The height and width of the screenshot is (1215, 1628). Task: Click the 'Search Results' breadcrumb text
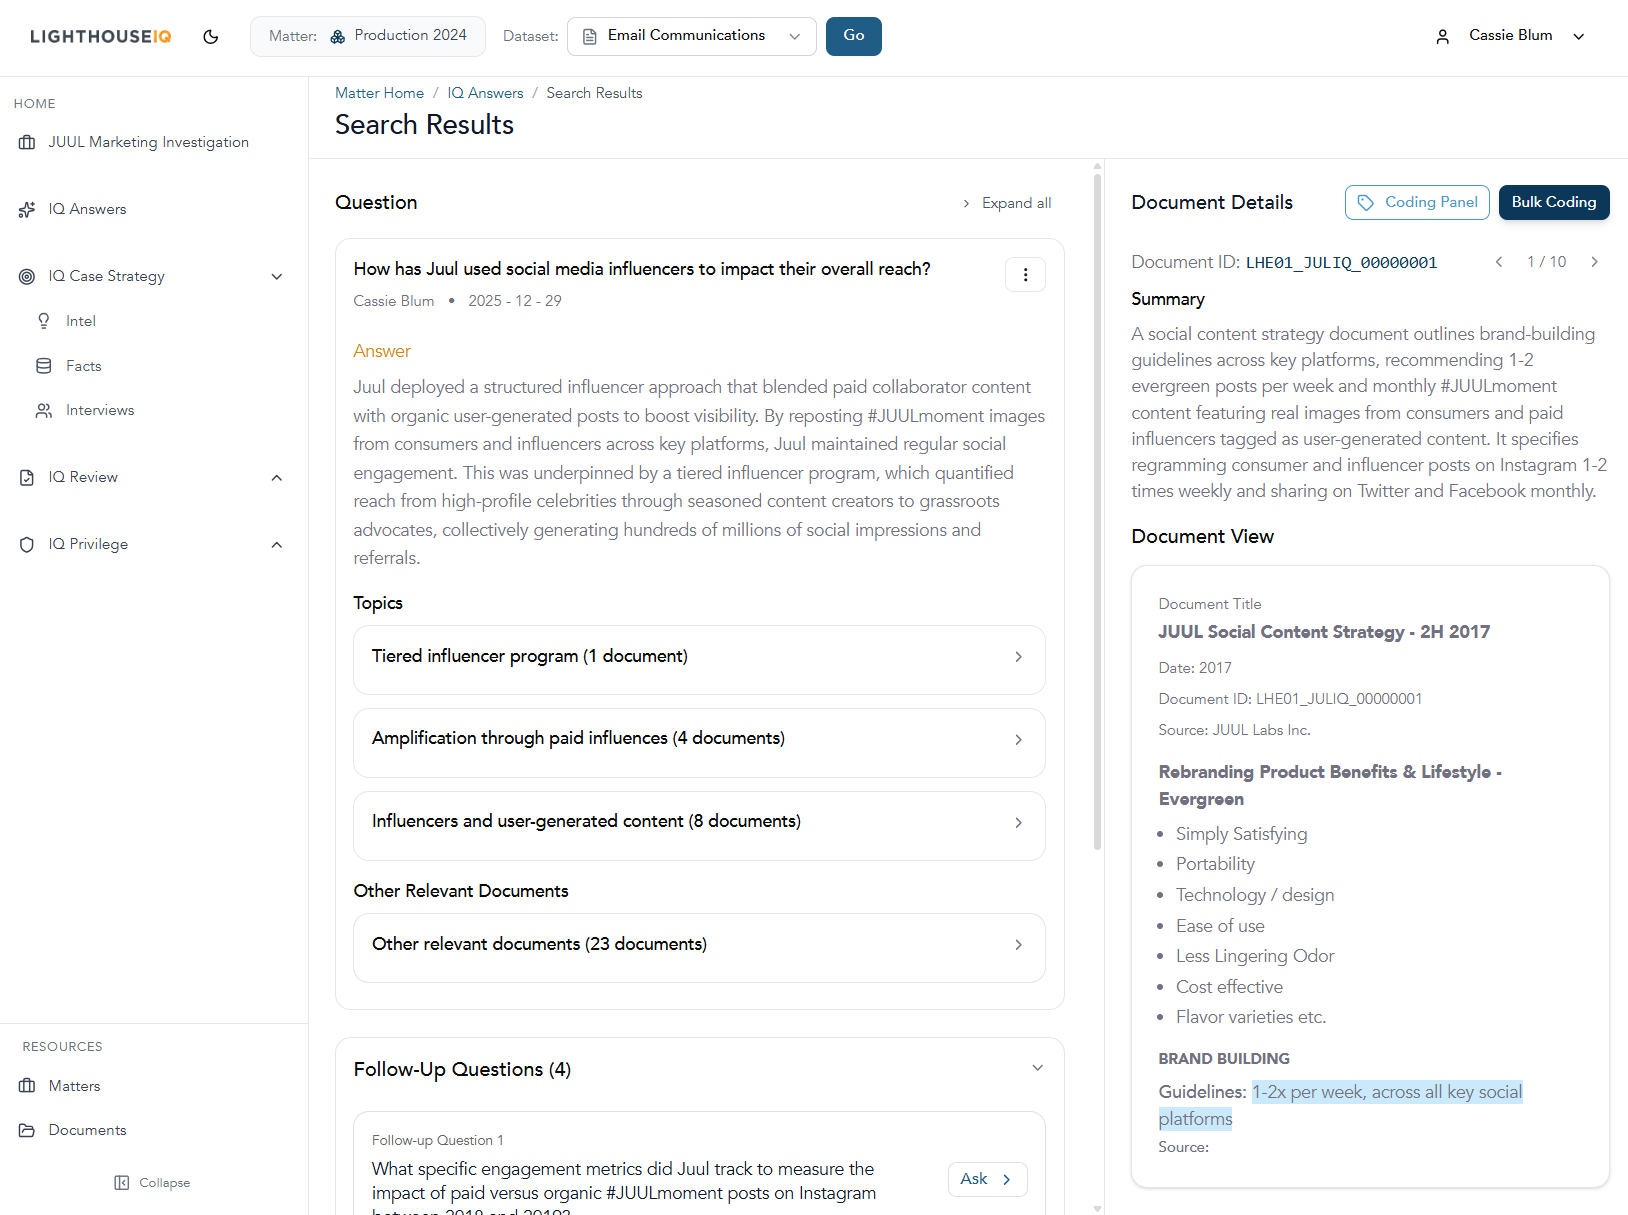pos(594,93)
